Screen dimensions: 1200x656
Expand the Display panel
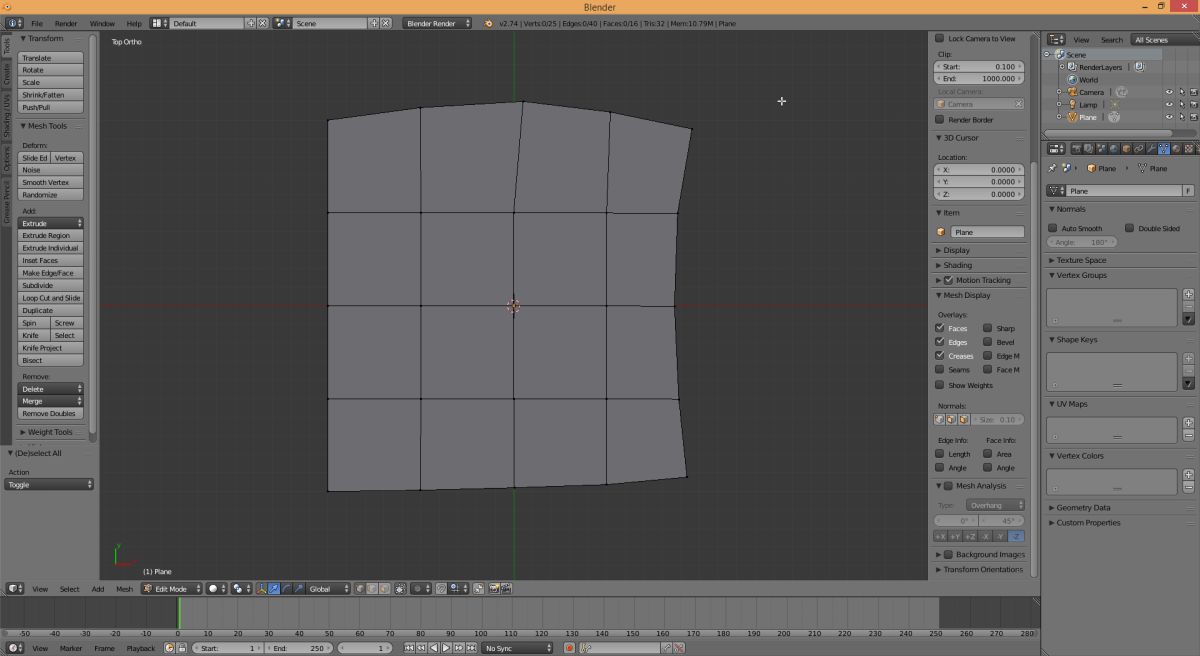(956, 250)
